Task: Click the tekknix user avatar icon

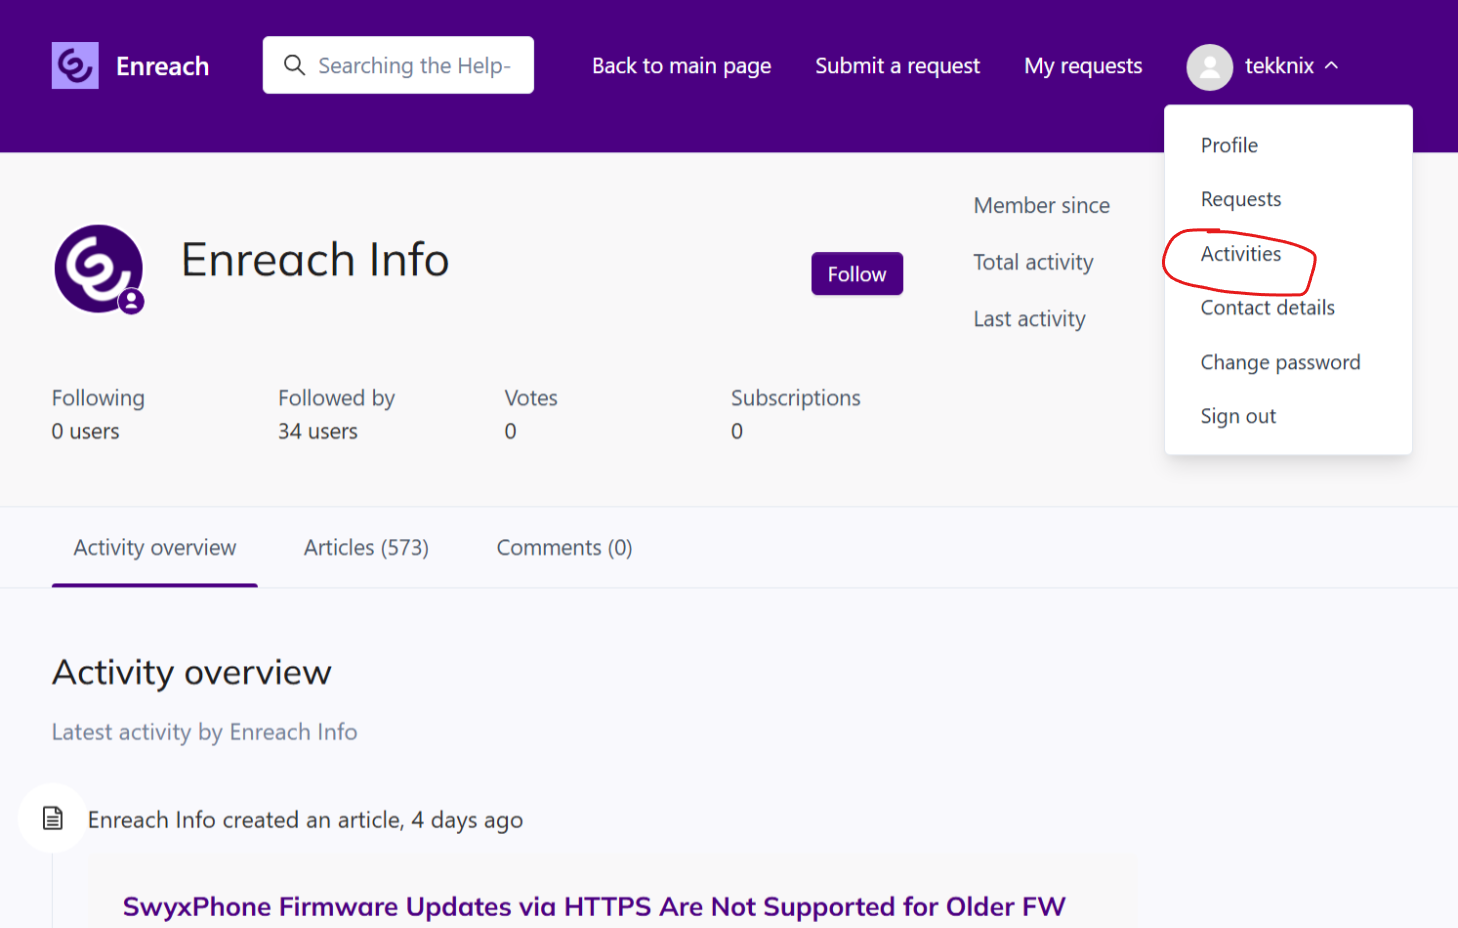Action: pyautogui.click(x=1209, y=67)
